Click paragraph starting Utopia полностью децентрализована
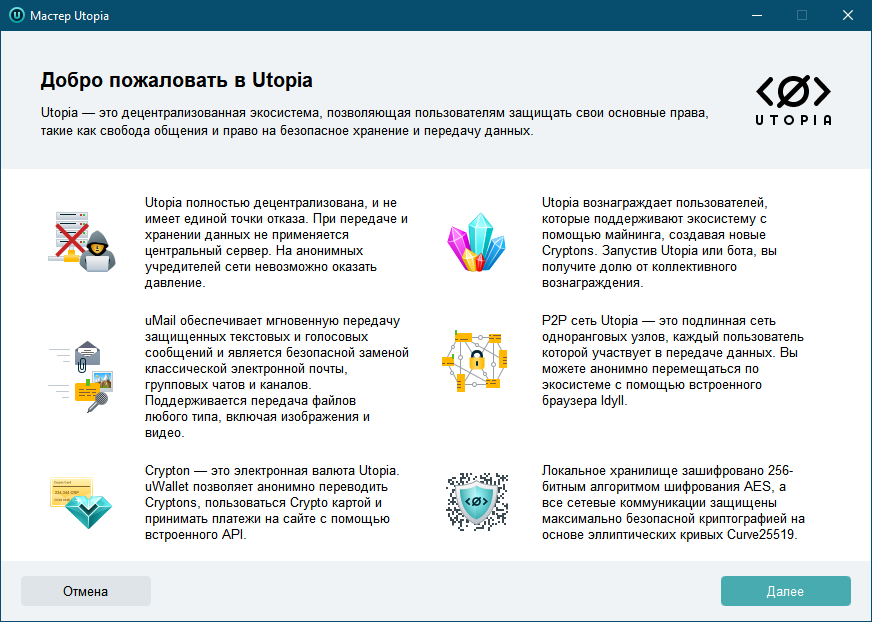The height and width of the screenshot is (622, 872). 276,243
